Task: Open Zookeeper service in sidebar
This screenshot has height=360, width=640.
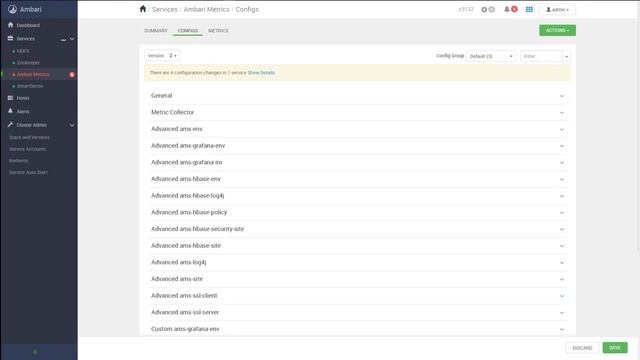Action: click(x=28, y=63)
